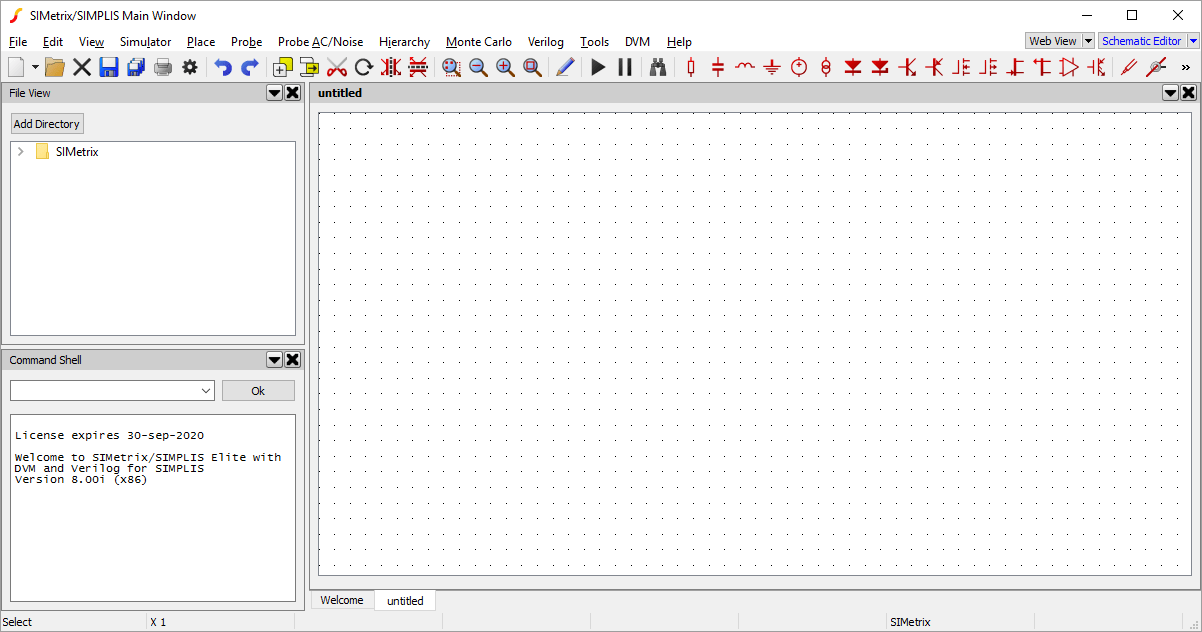Open the DVM menu
This screenshot has height=632, width=1202.
click(637, 42)
